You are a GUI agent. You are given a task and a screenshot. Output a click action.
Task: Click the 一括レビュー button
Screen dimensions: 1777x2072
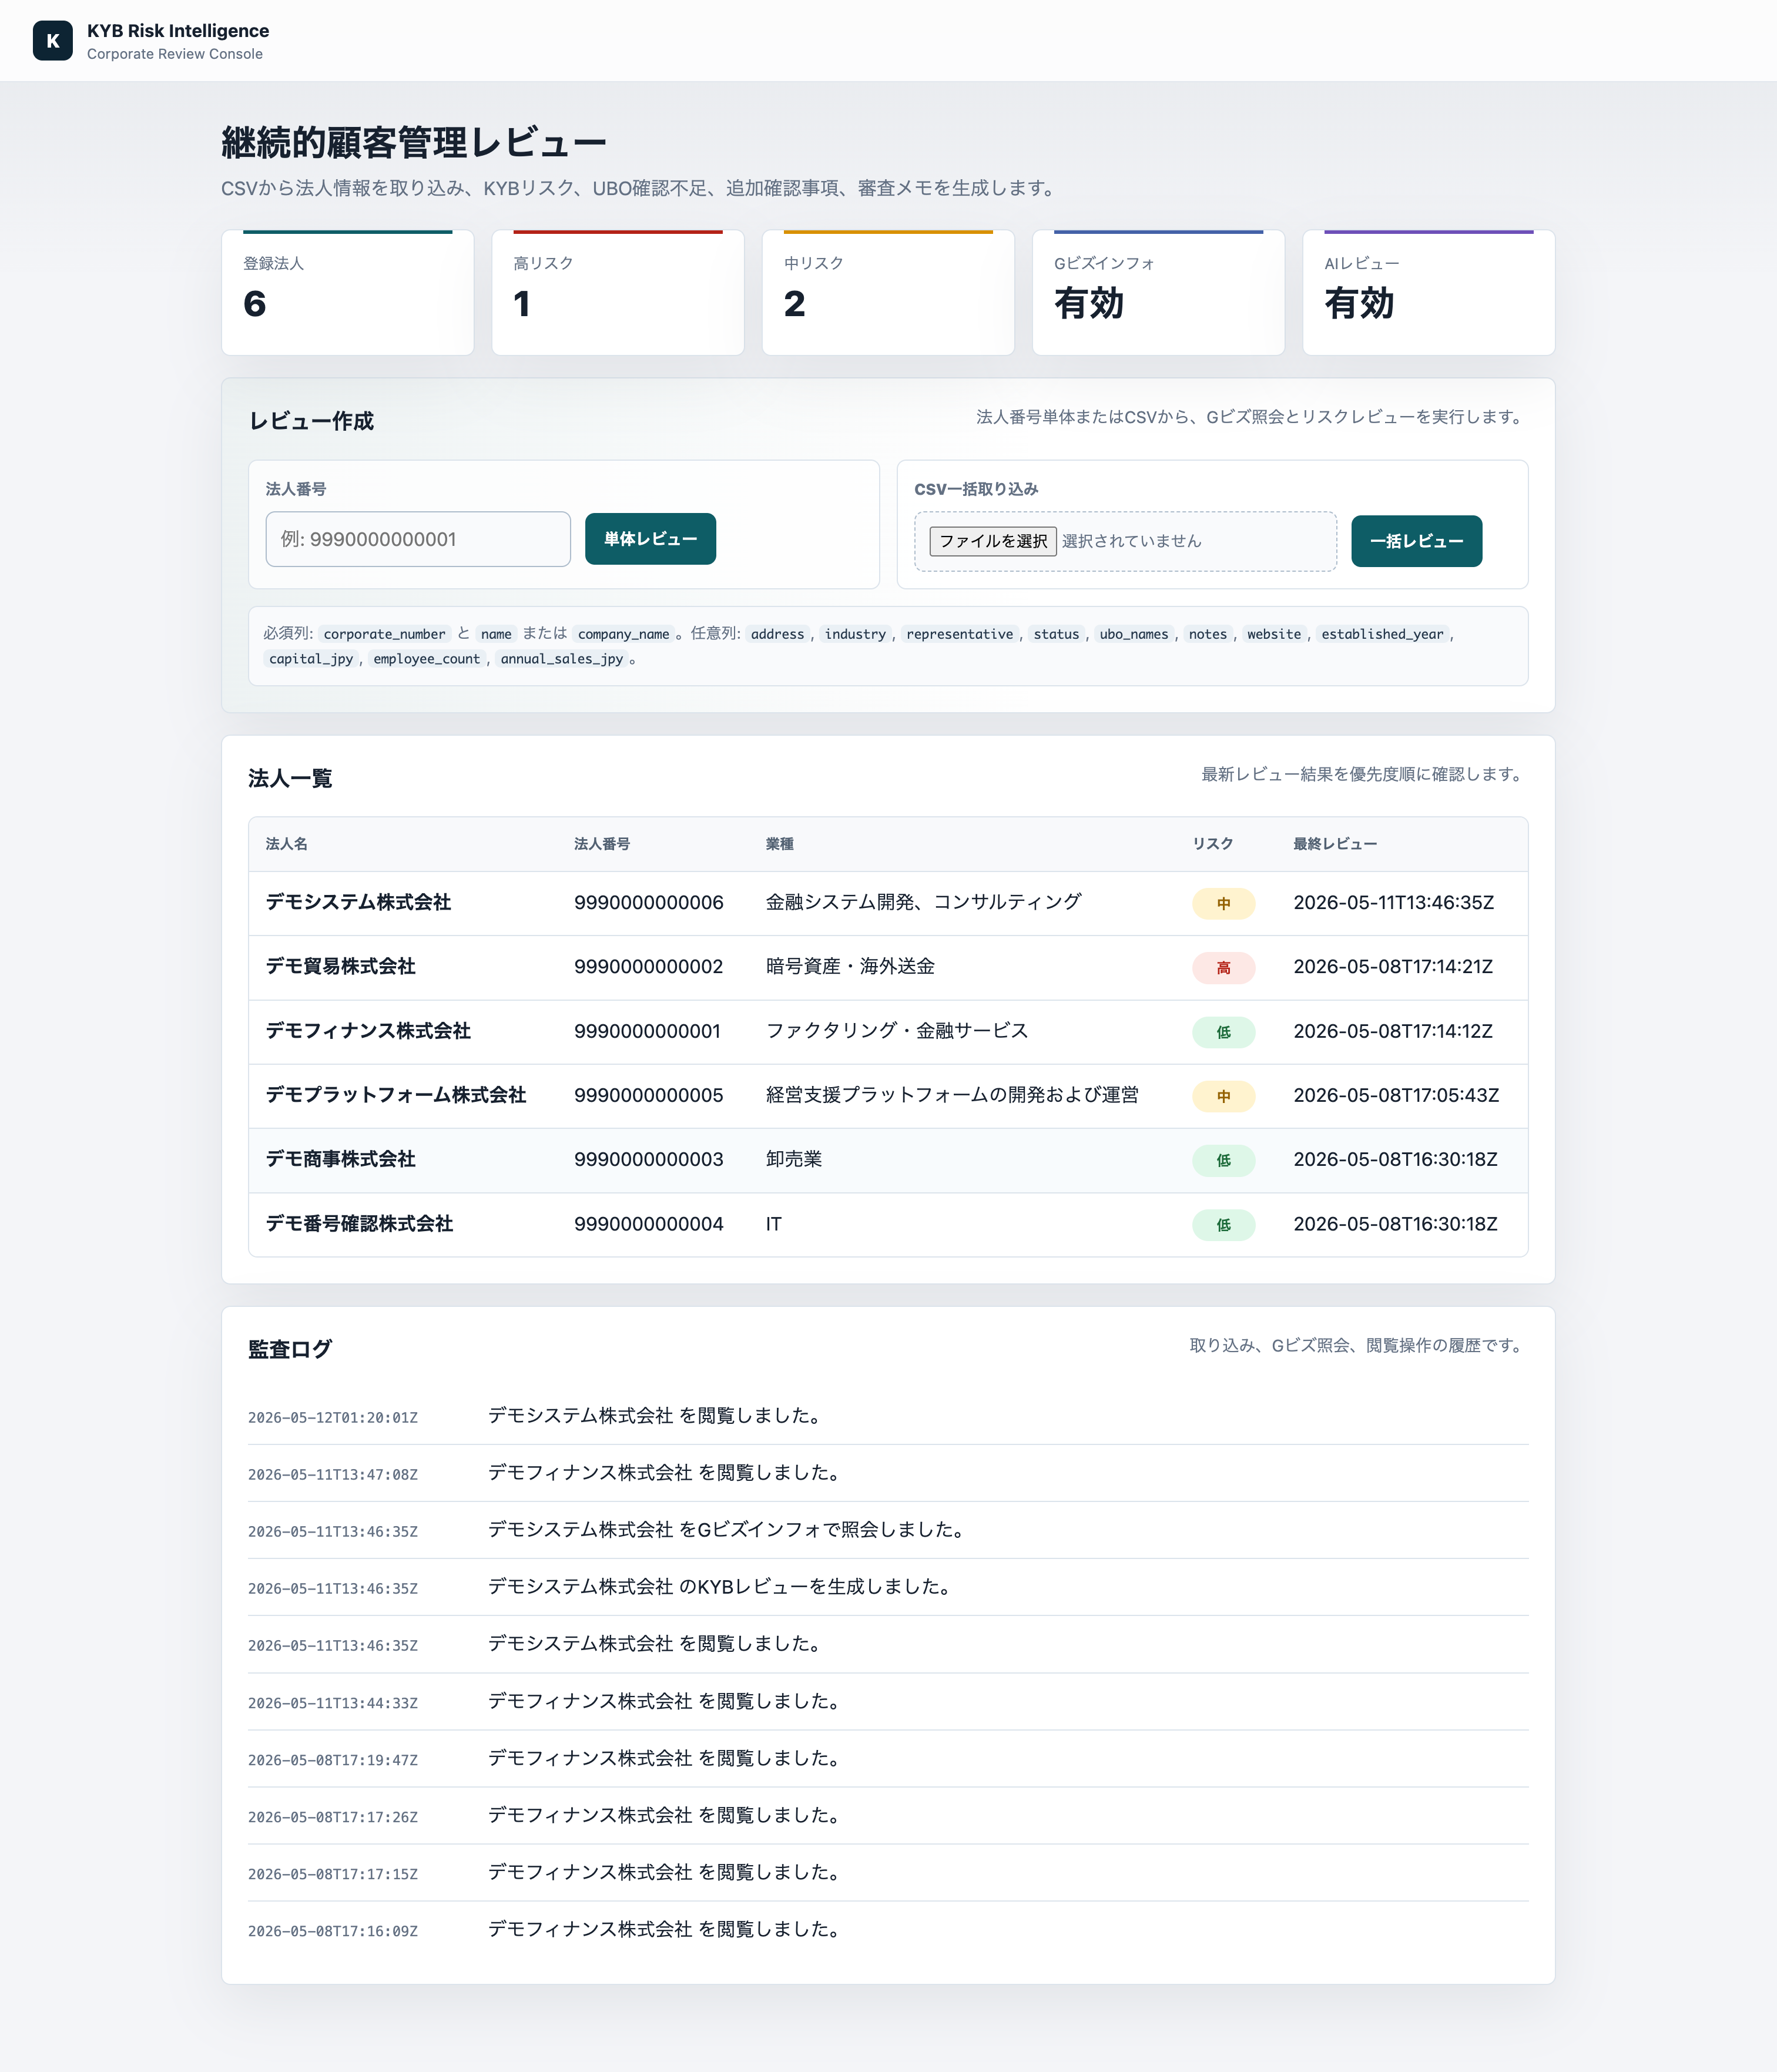click(1416, 541)
